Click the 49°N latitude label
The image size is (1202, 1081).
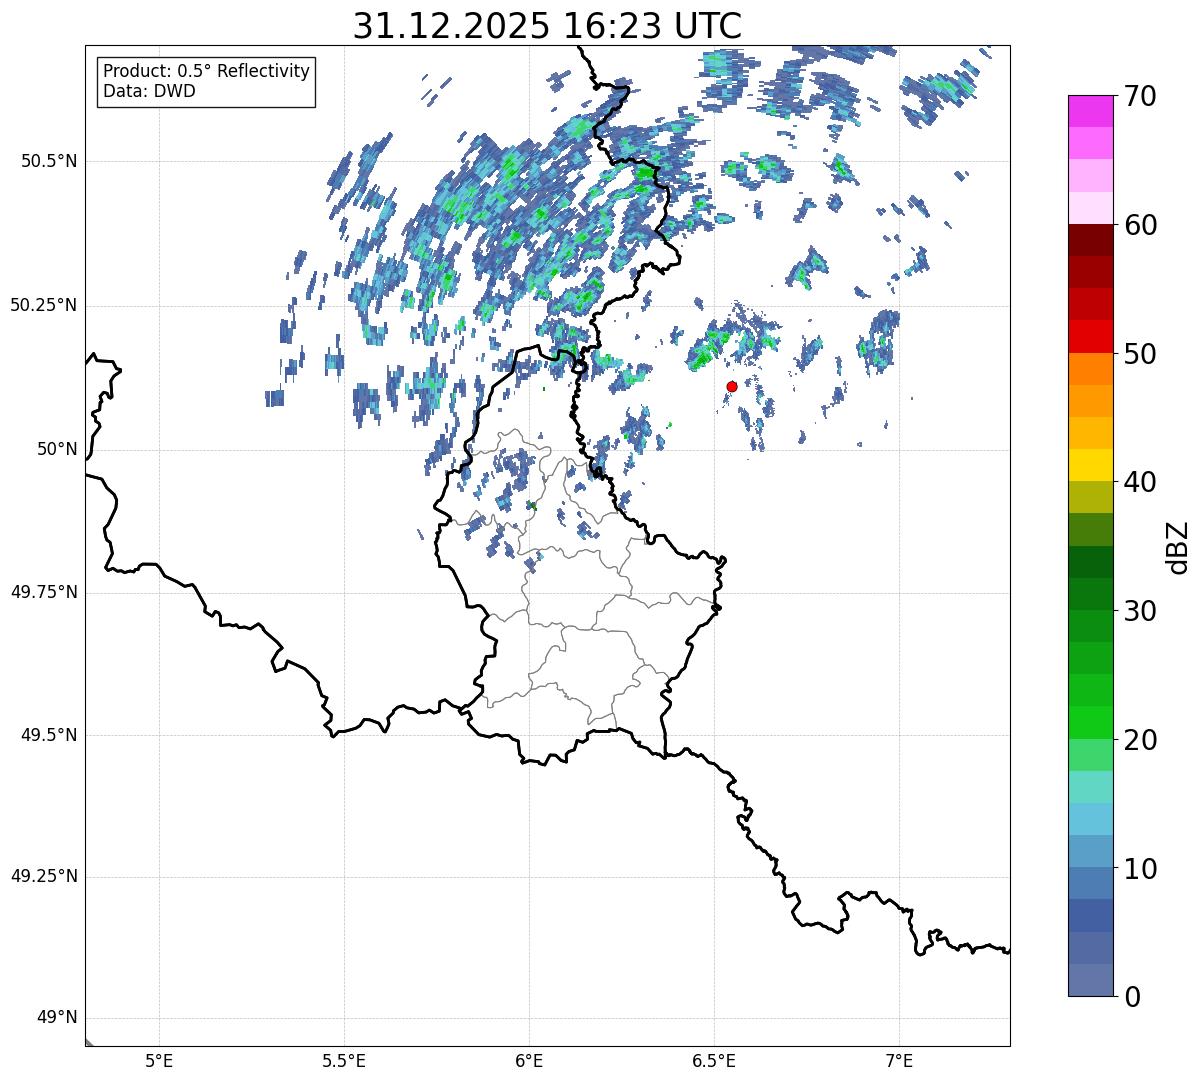(57, 1018)
